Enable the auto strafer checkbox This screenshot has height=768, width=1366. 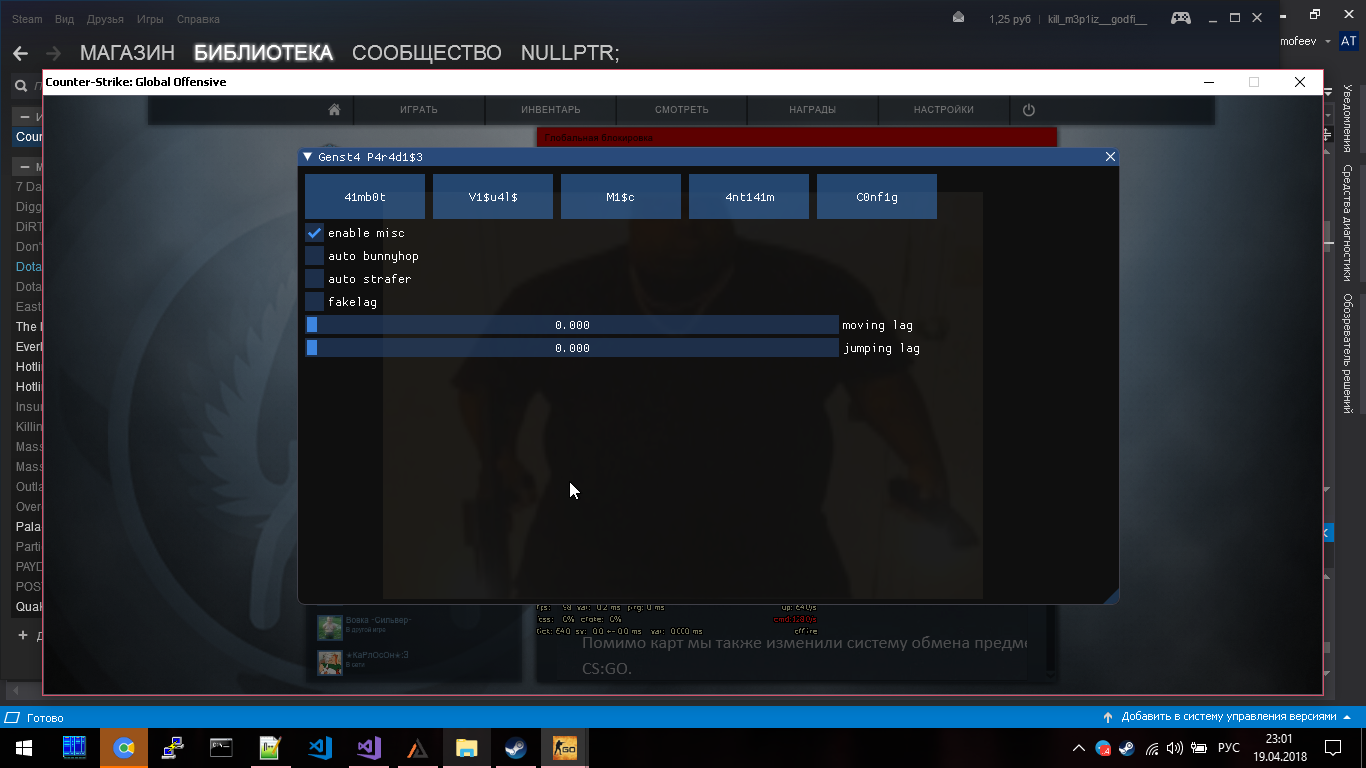314,279
